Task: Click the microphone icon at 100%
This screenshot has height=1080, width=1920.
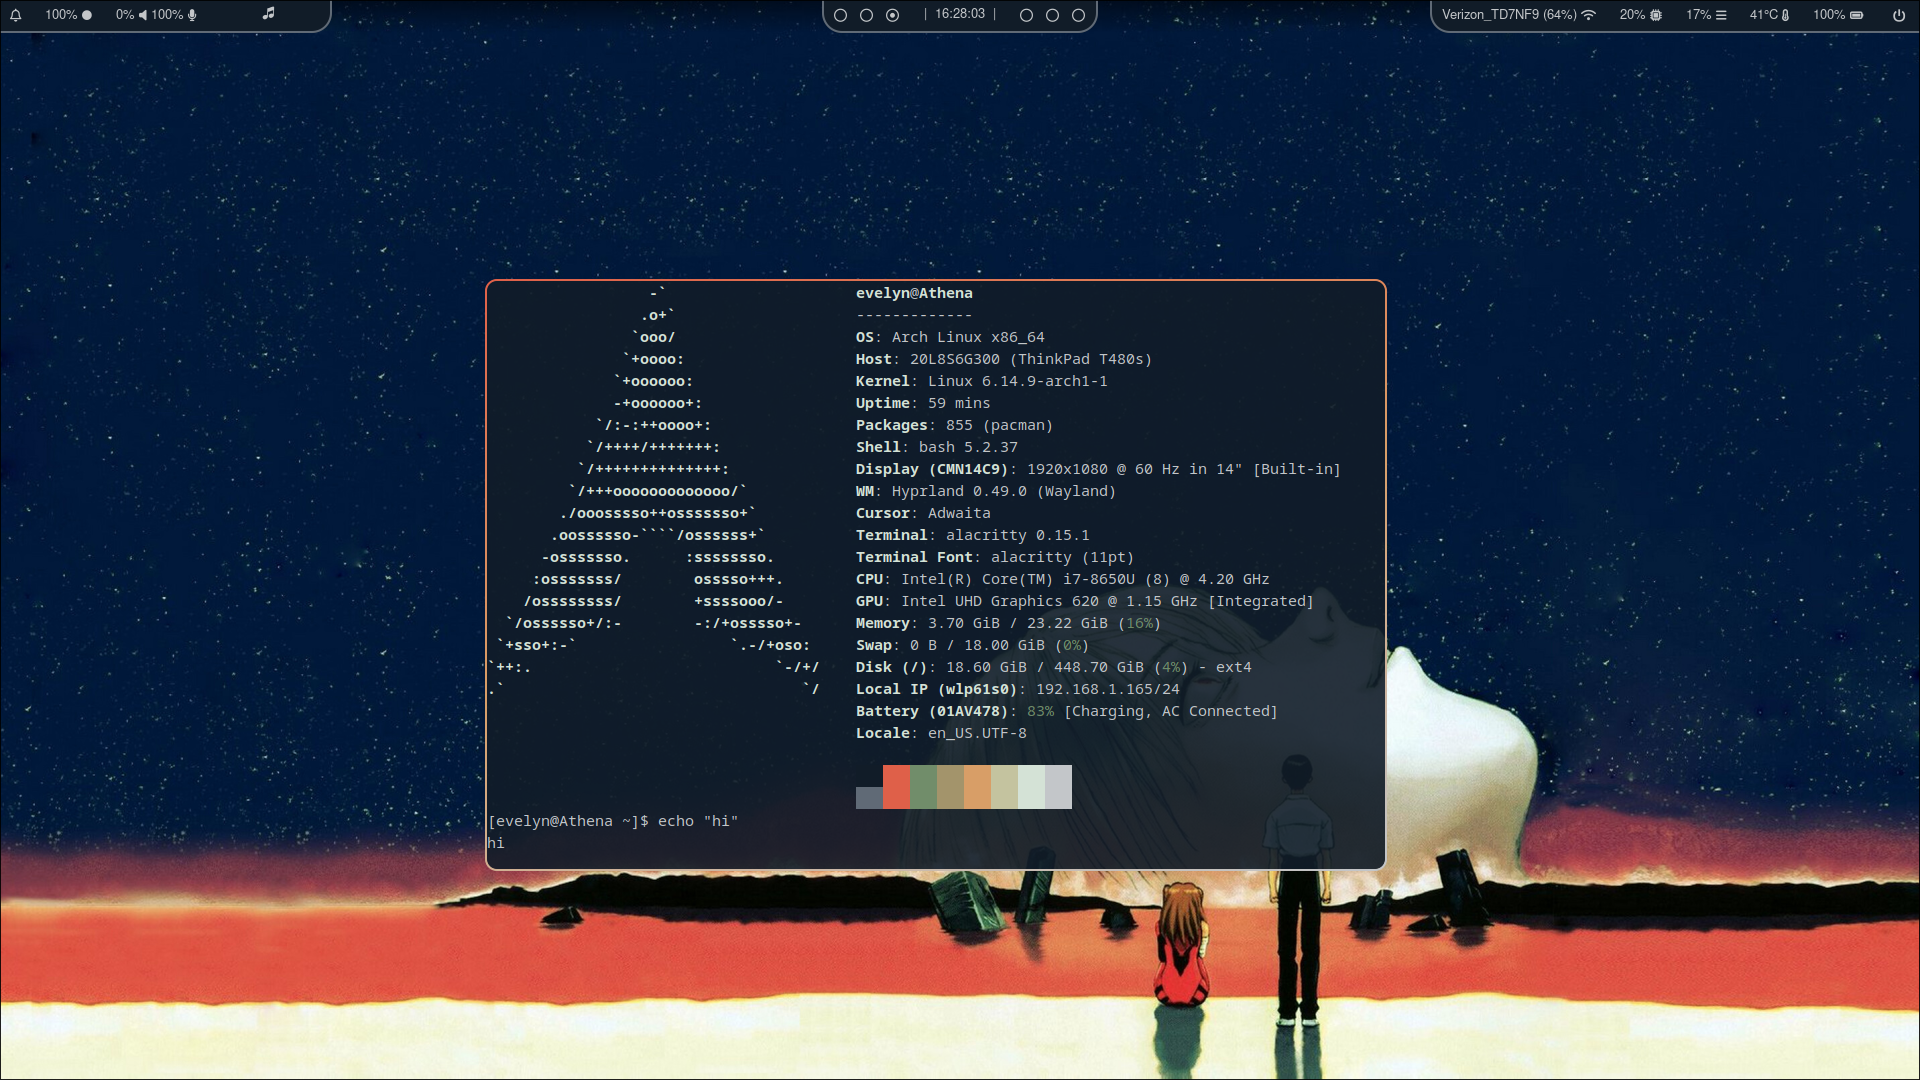Action: [192, 15]
